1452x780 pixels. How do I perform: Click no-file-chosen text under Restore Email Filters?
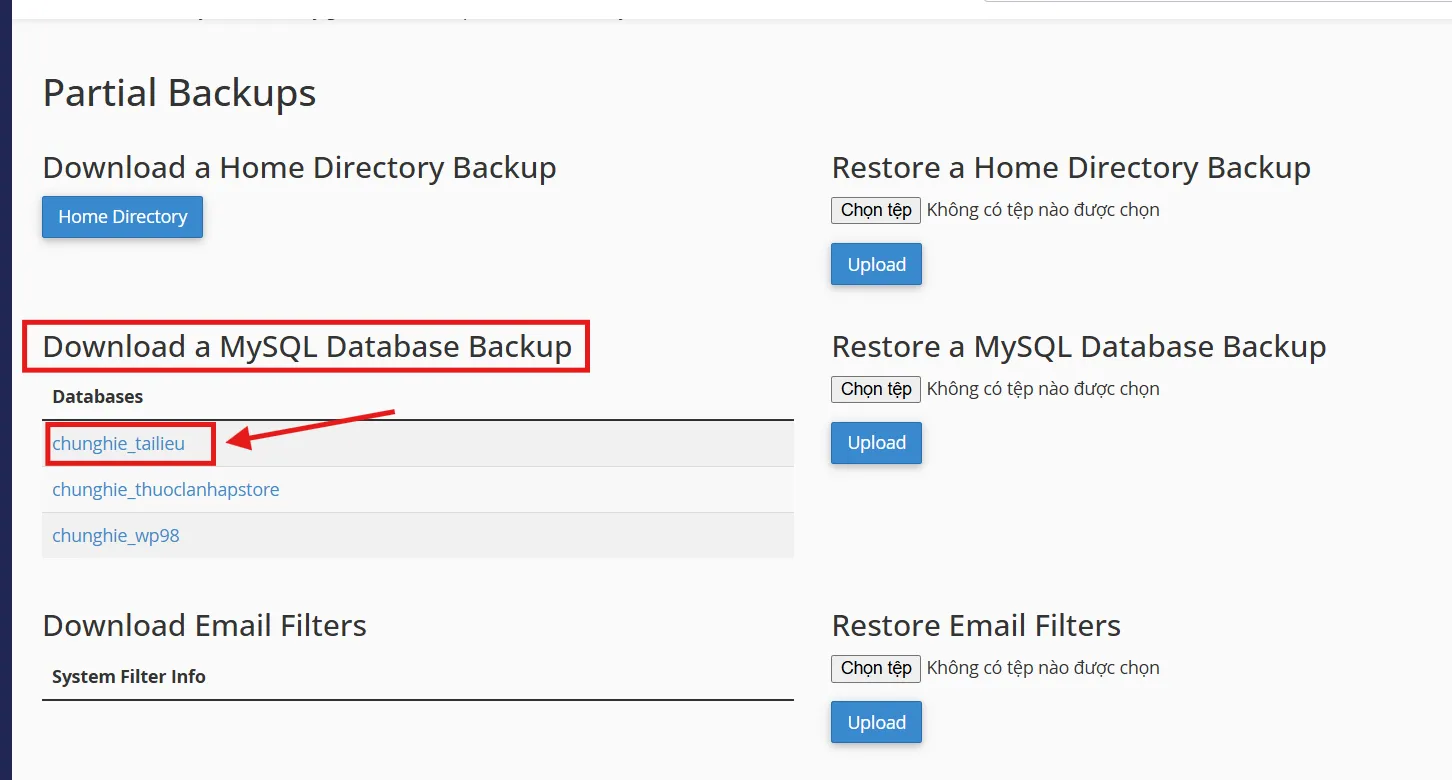(x=1043, y=668)
